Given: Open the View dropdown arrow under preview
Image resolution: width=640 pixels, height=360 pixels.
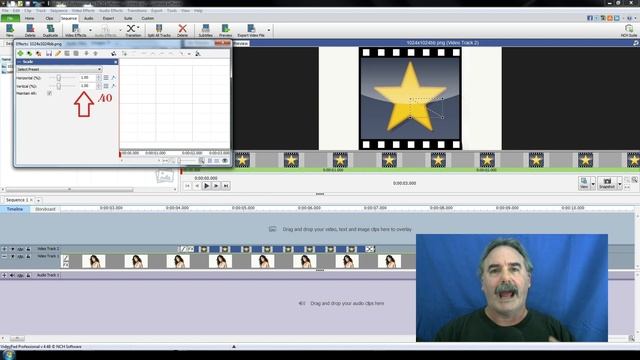Looking at the screenshot, I should [593, 183].
